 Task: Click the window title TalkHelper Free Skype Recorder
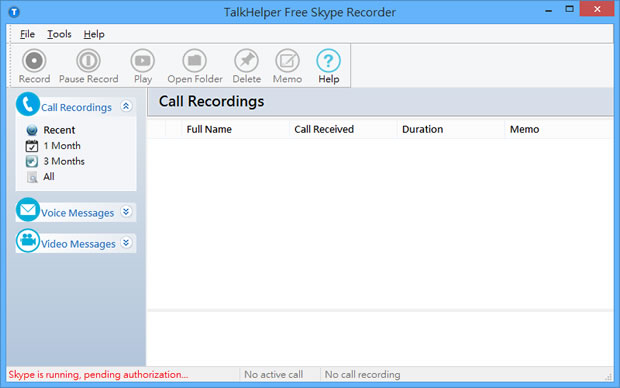point(310,12)
